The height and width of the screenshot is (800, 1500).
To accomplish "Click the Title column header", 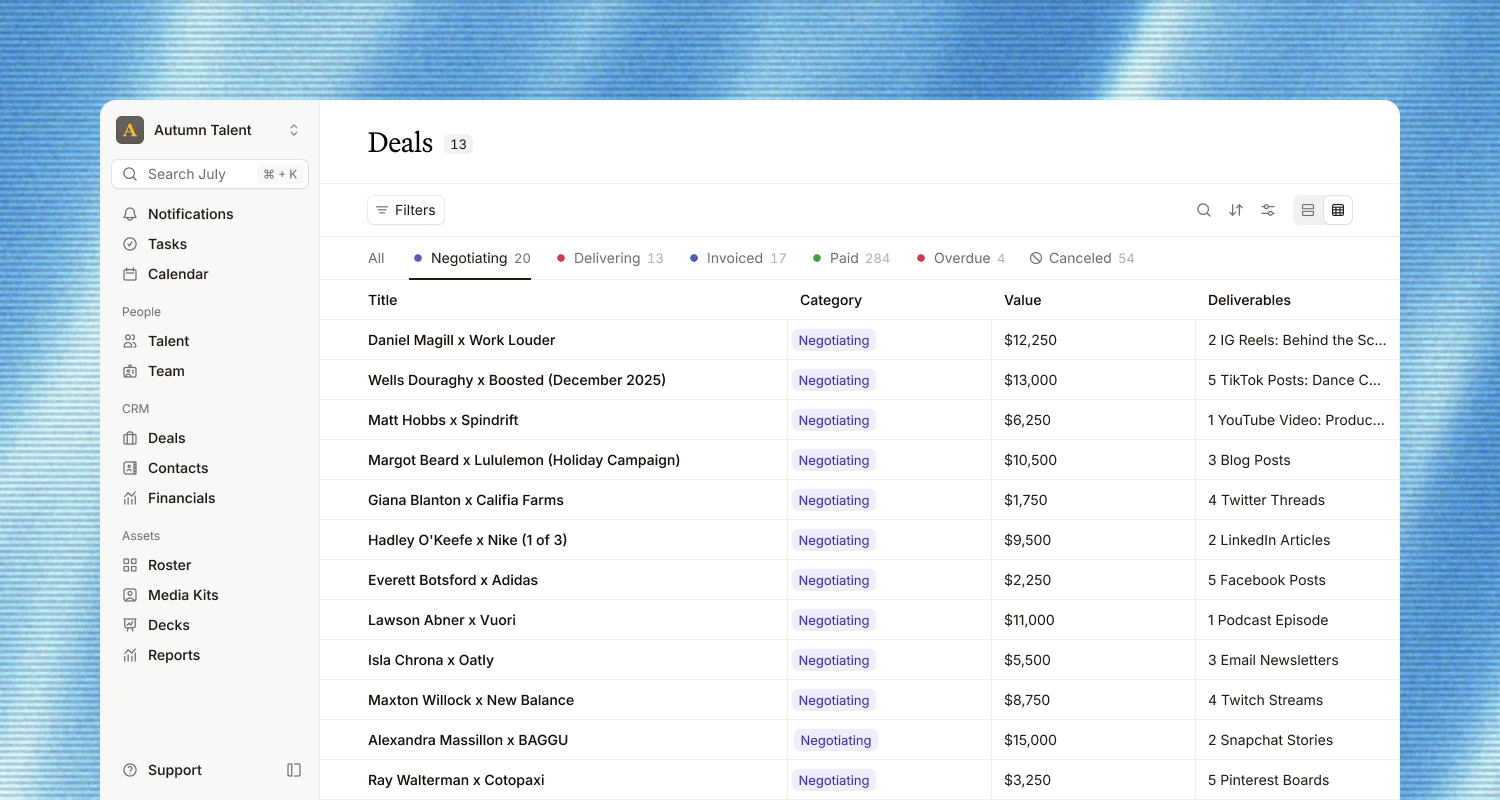I will (x=382, y=300).
